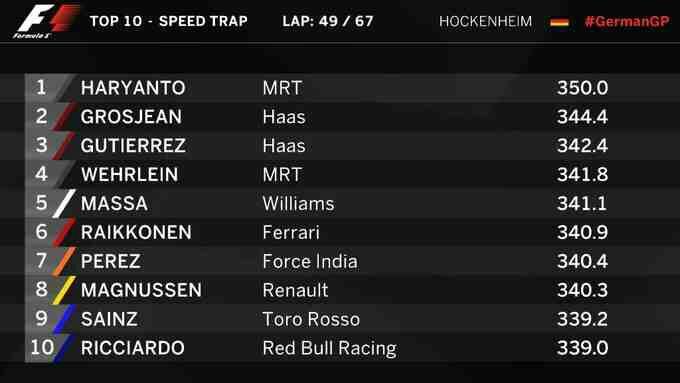Click the Red Bull Racing team name
This screenshot has width=680, height=383.
click(330, 348)
